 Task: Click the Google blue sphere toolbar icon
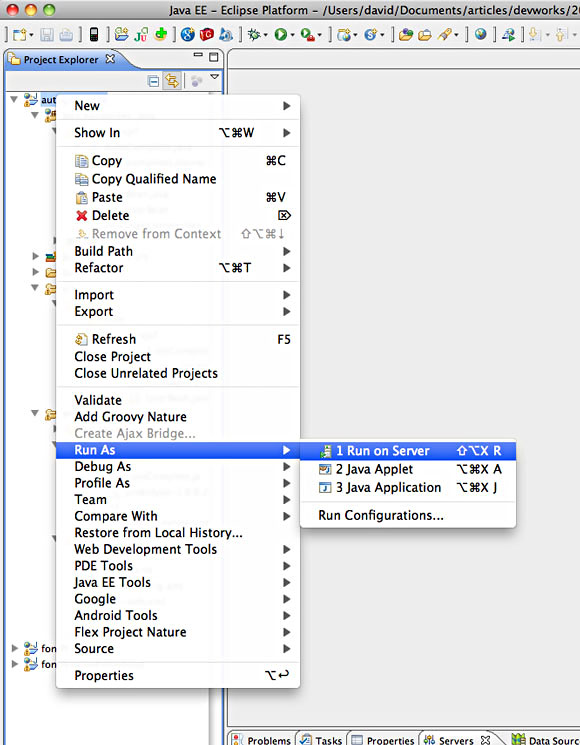[x=188, y=34]
